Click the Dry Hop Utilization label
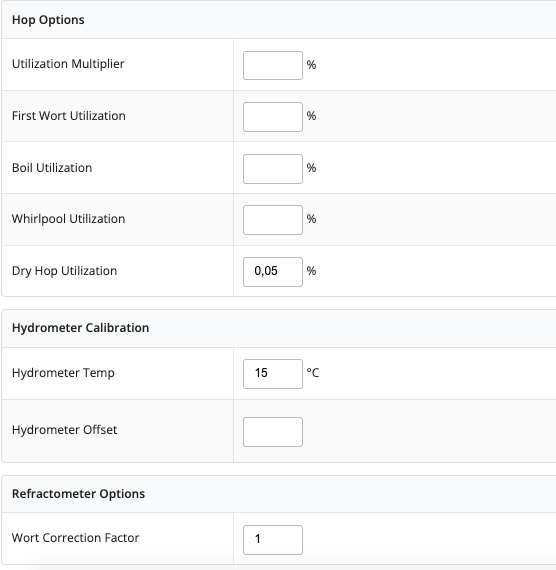Viewport: 556px width, 570px height. (x=64, y=271)
